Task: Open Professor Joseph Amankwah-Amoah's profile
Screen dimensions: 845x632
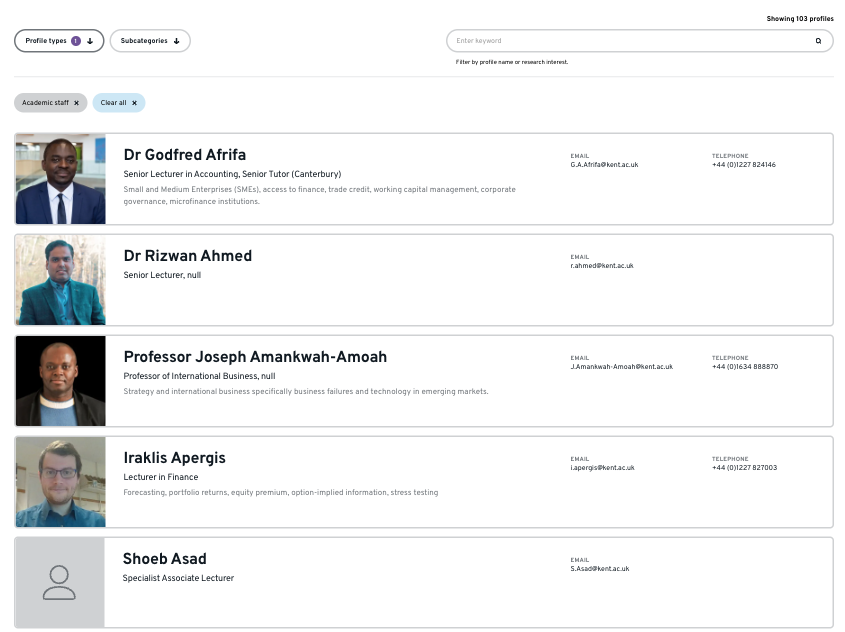Action: tap(255, 357)
